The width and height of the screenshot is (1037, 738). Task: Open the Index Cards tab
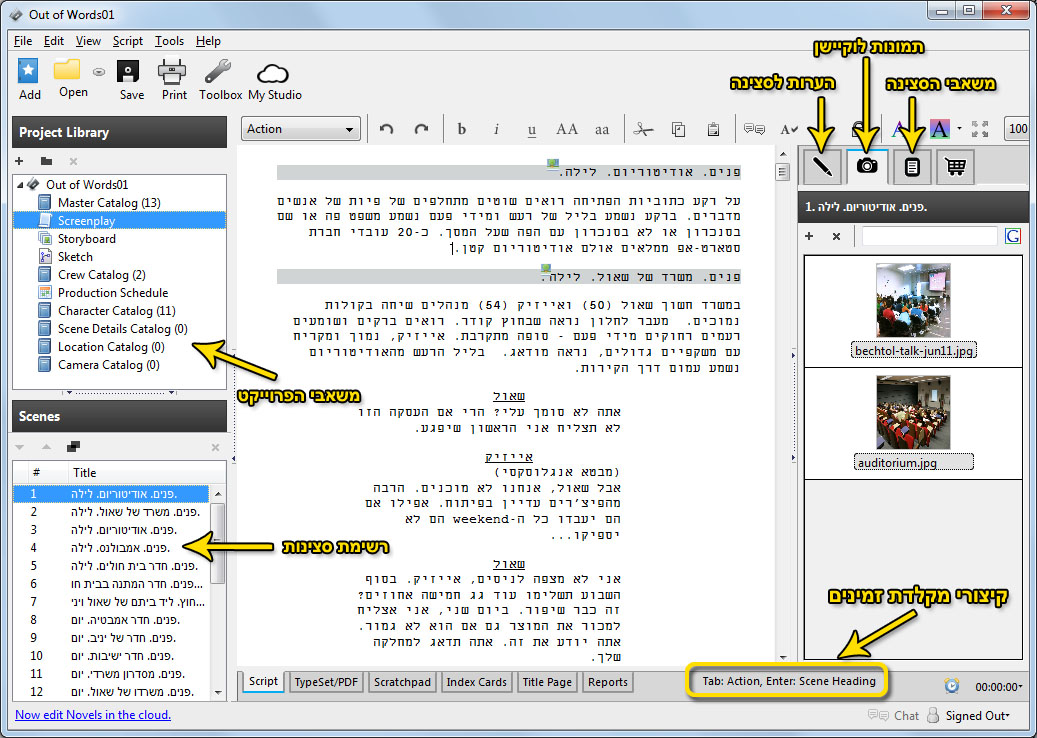coord(476,682)
